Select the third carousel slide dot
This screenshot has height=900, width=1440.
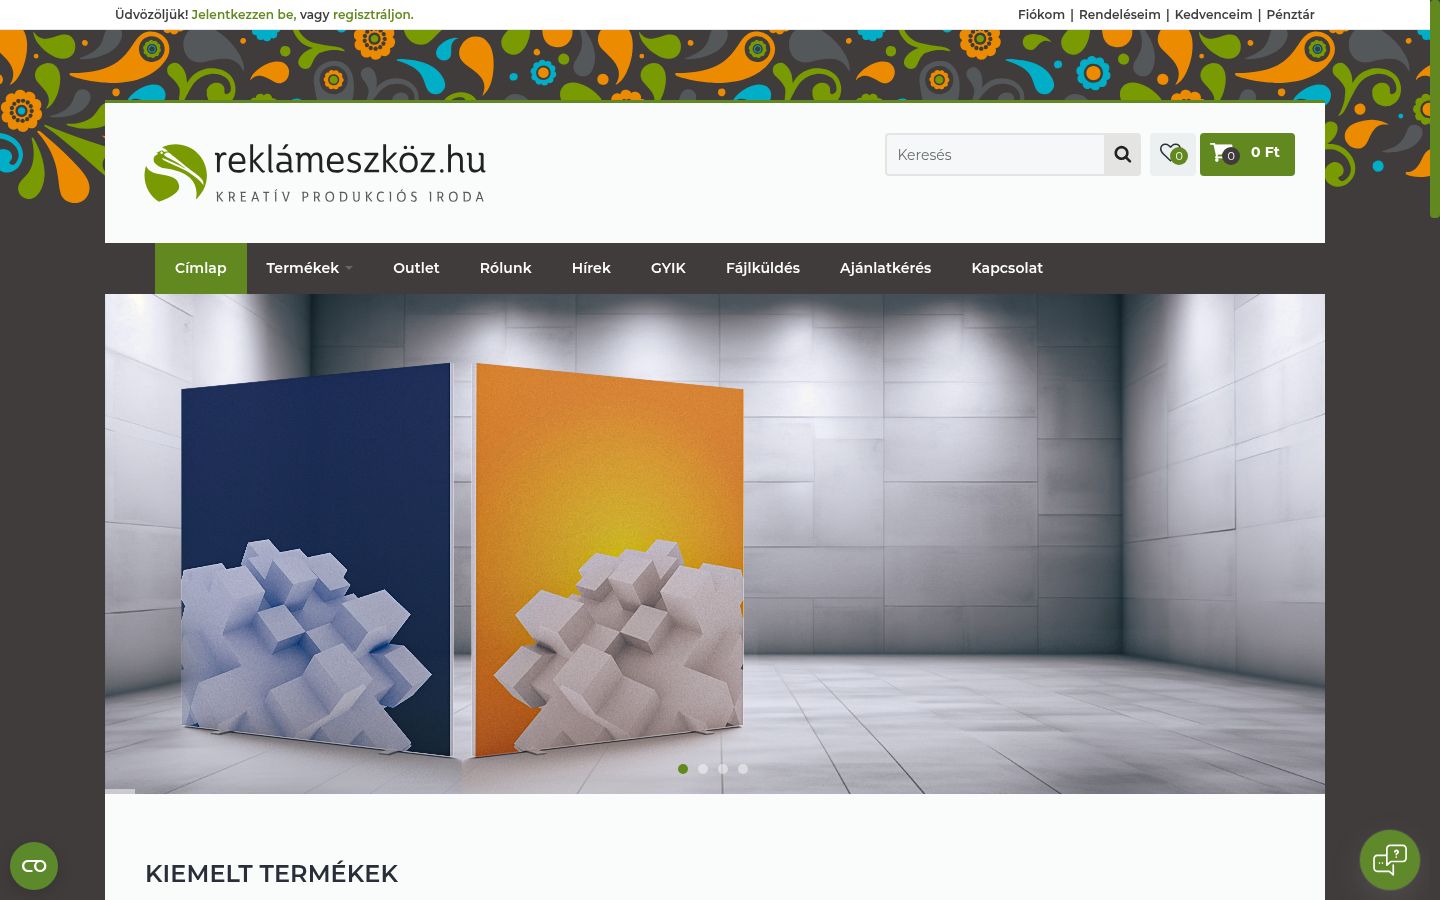click(723, 769)
